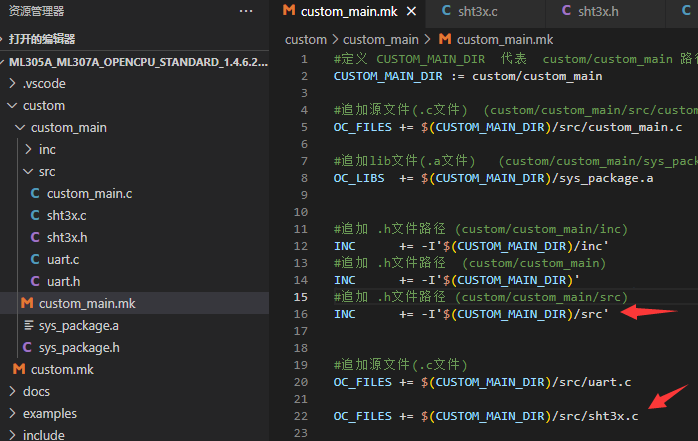Click the C icon of sht3x.c in tree

tap(36, 215)
